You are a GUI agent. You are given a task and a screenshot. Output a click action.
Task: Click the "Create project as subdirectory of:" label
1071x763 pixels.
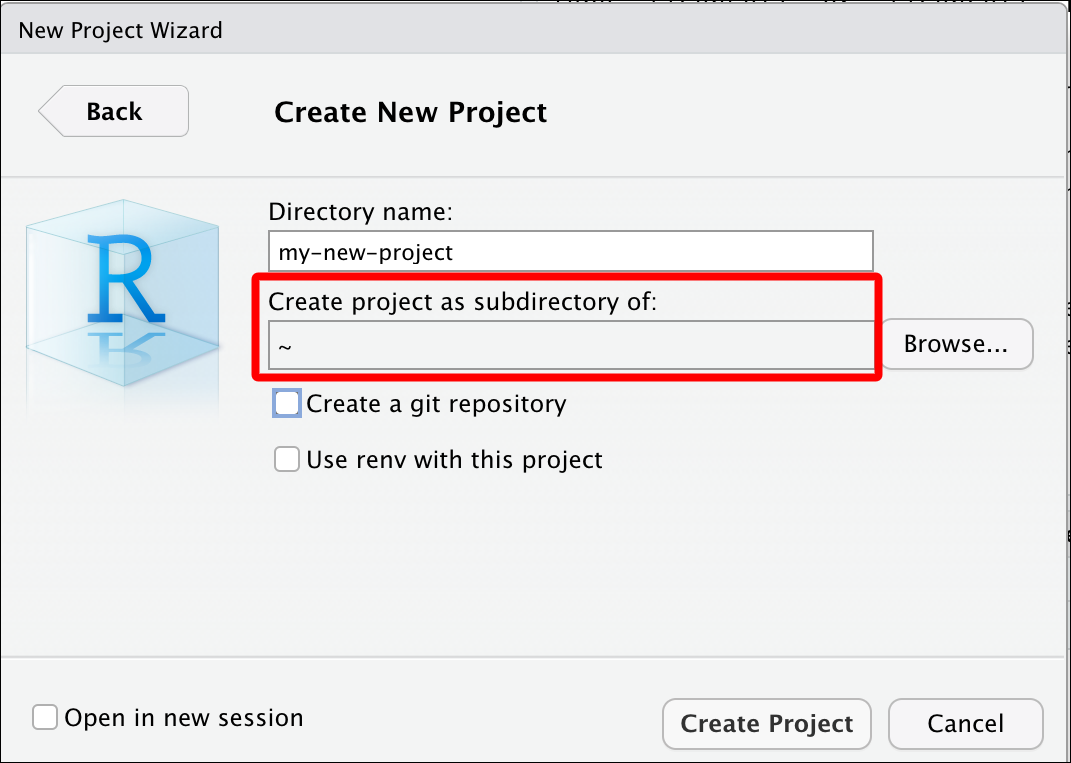point(462,301)
